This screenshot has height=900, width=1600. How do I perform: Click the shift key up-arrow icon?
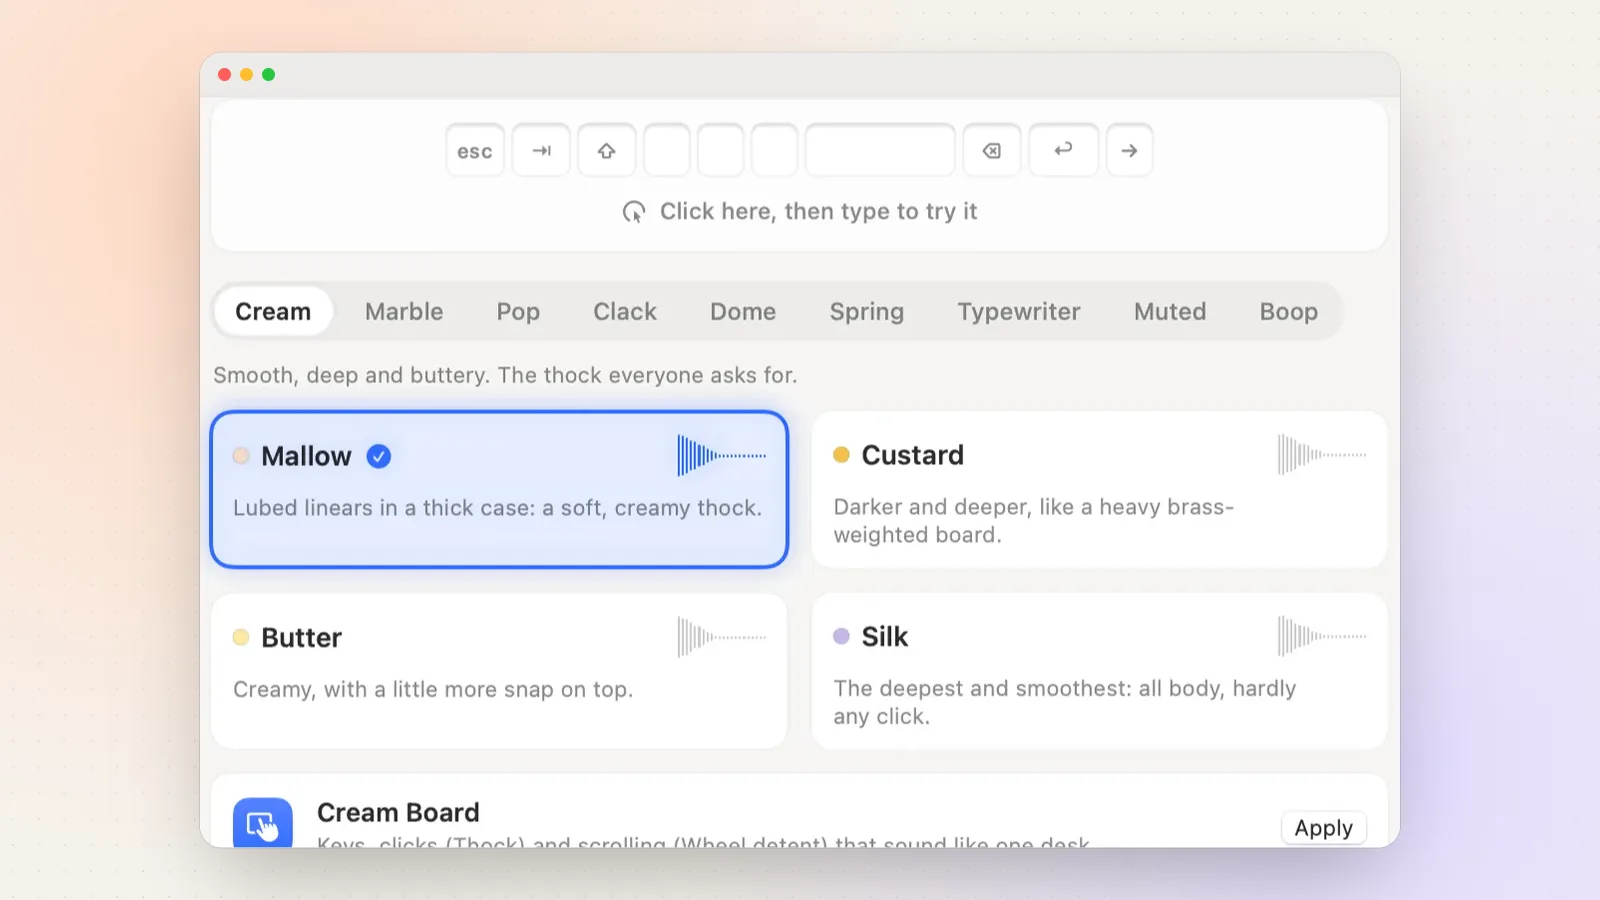click(x=606, y=151)
